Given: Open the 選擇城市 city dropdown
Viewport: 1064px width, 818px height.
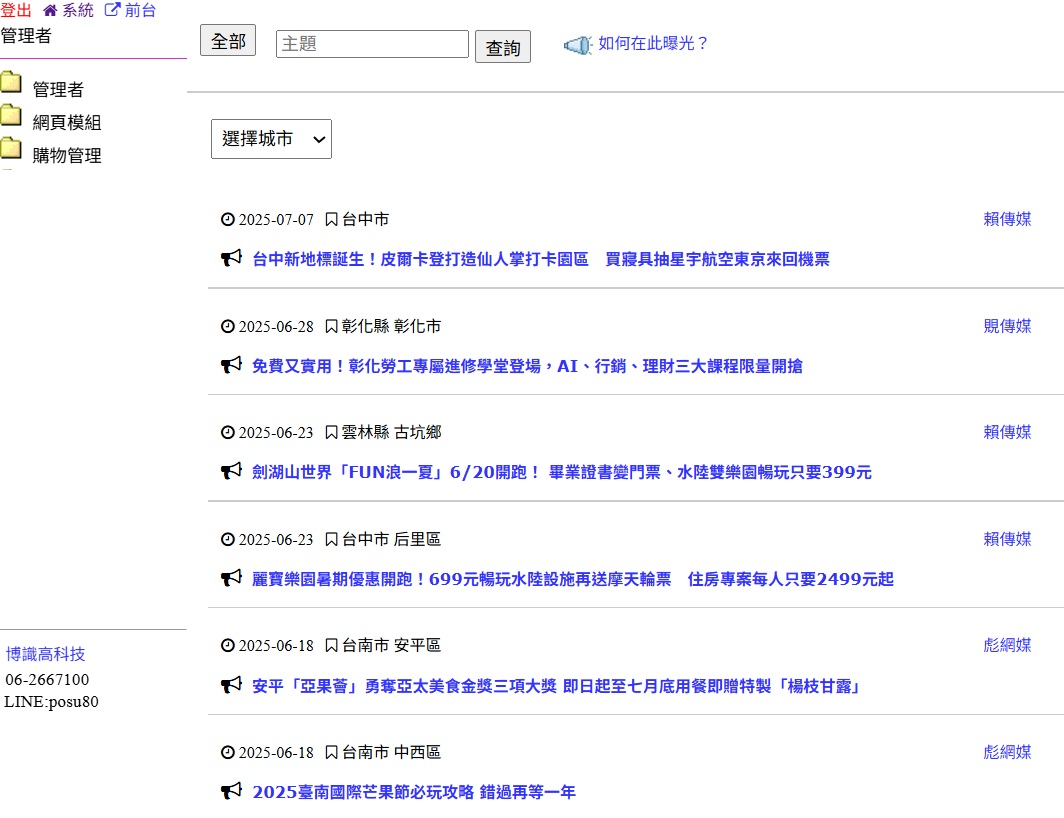Looking at the screenshot, I should [x=271, y=139].
